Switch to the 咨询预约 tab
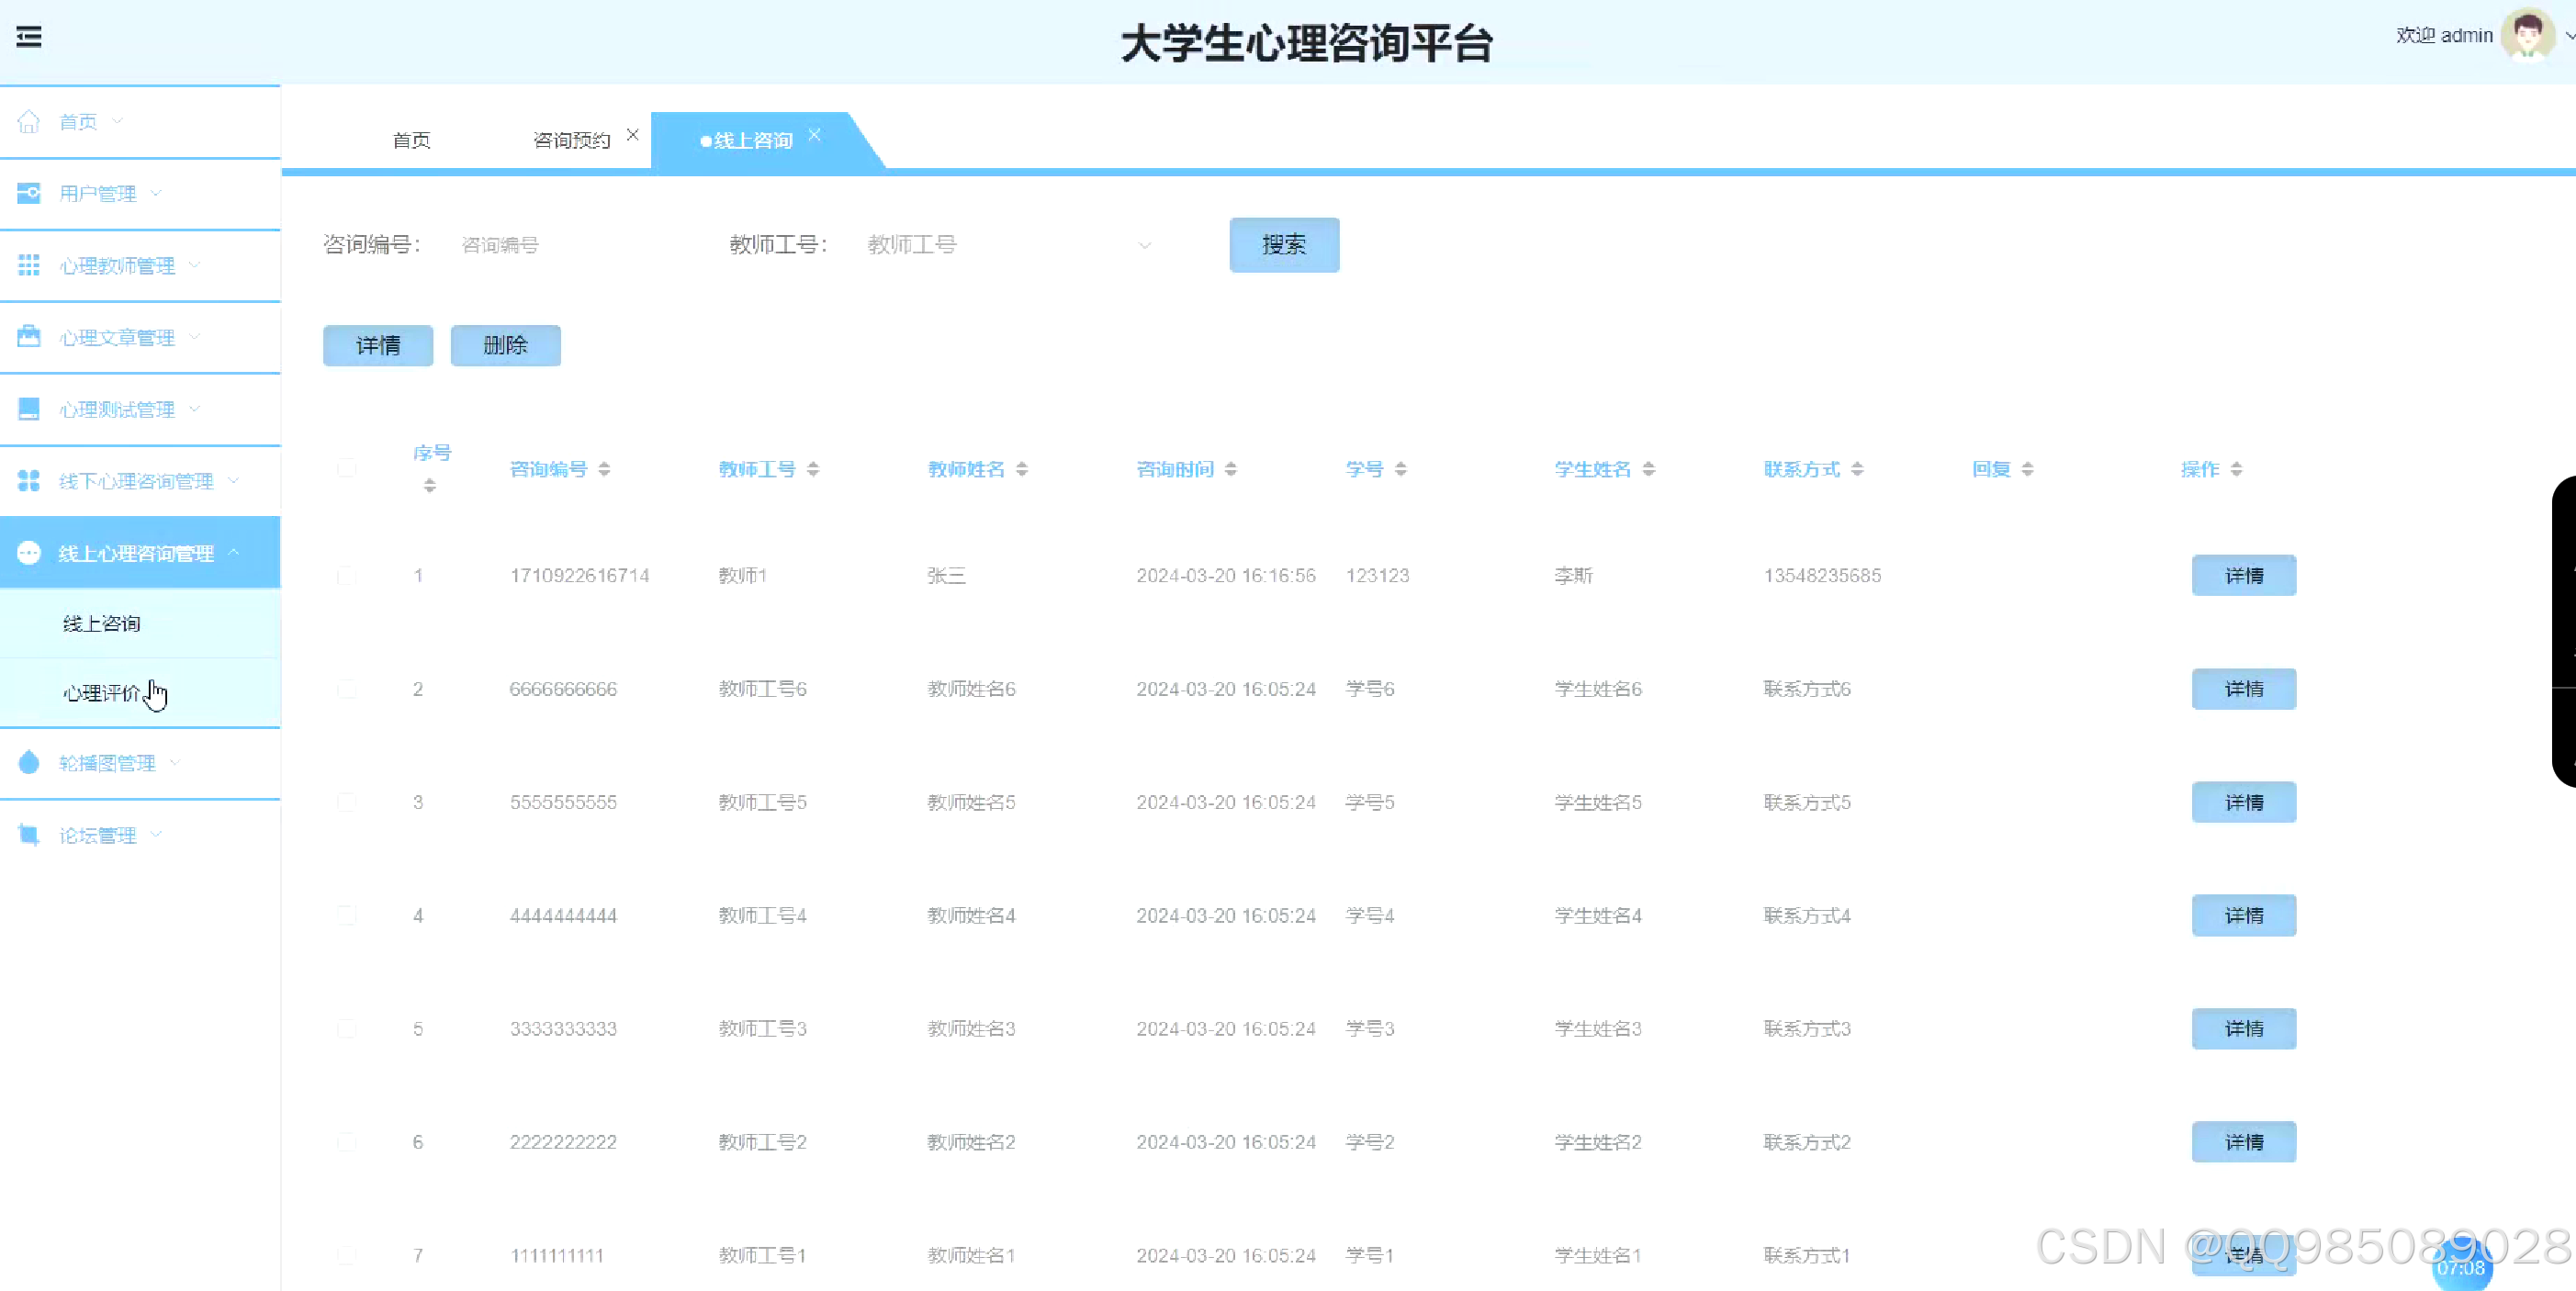 [x=570, y=140]
